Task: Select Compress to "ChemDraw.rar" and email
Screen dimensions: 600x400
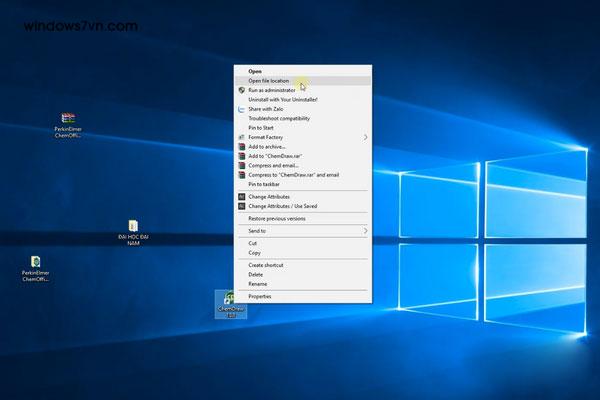Action: coord(293,174)
